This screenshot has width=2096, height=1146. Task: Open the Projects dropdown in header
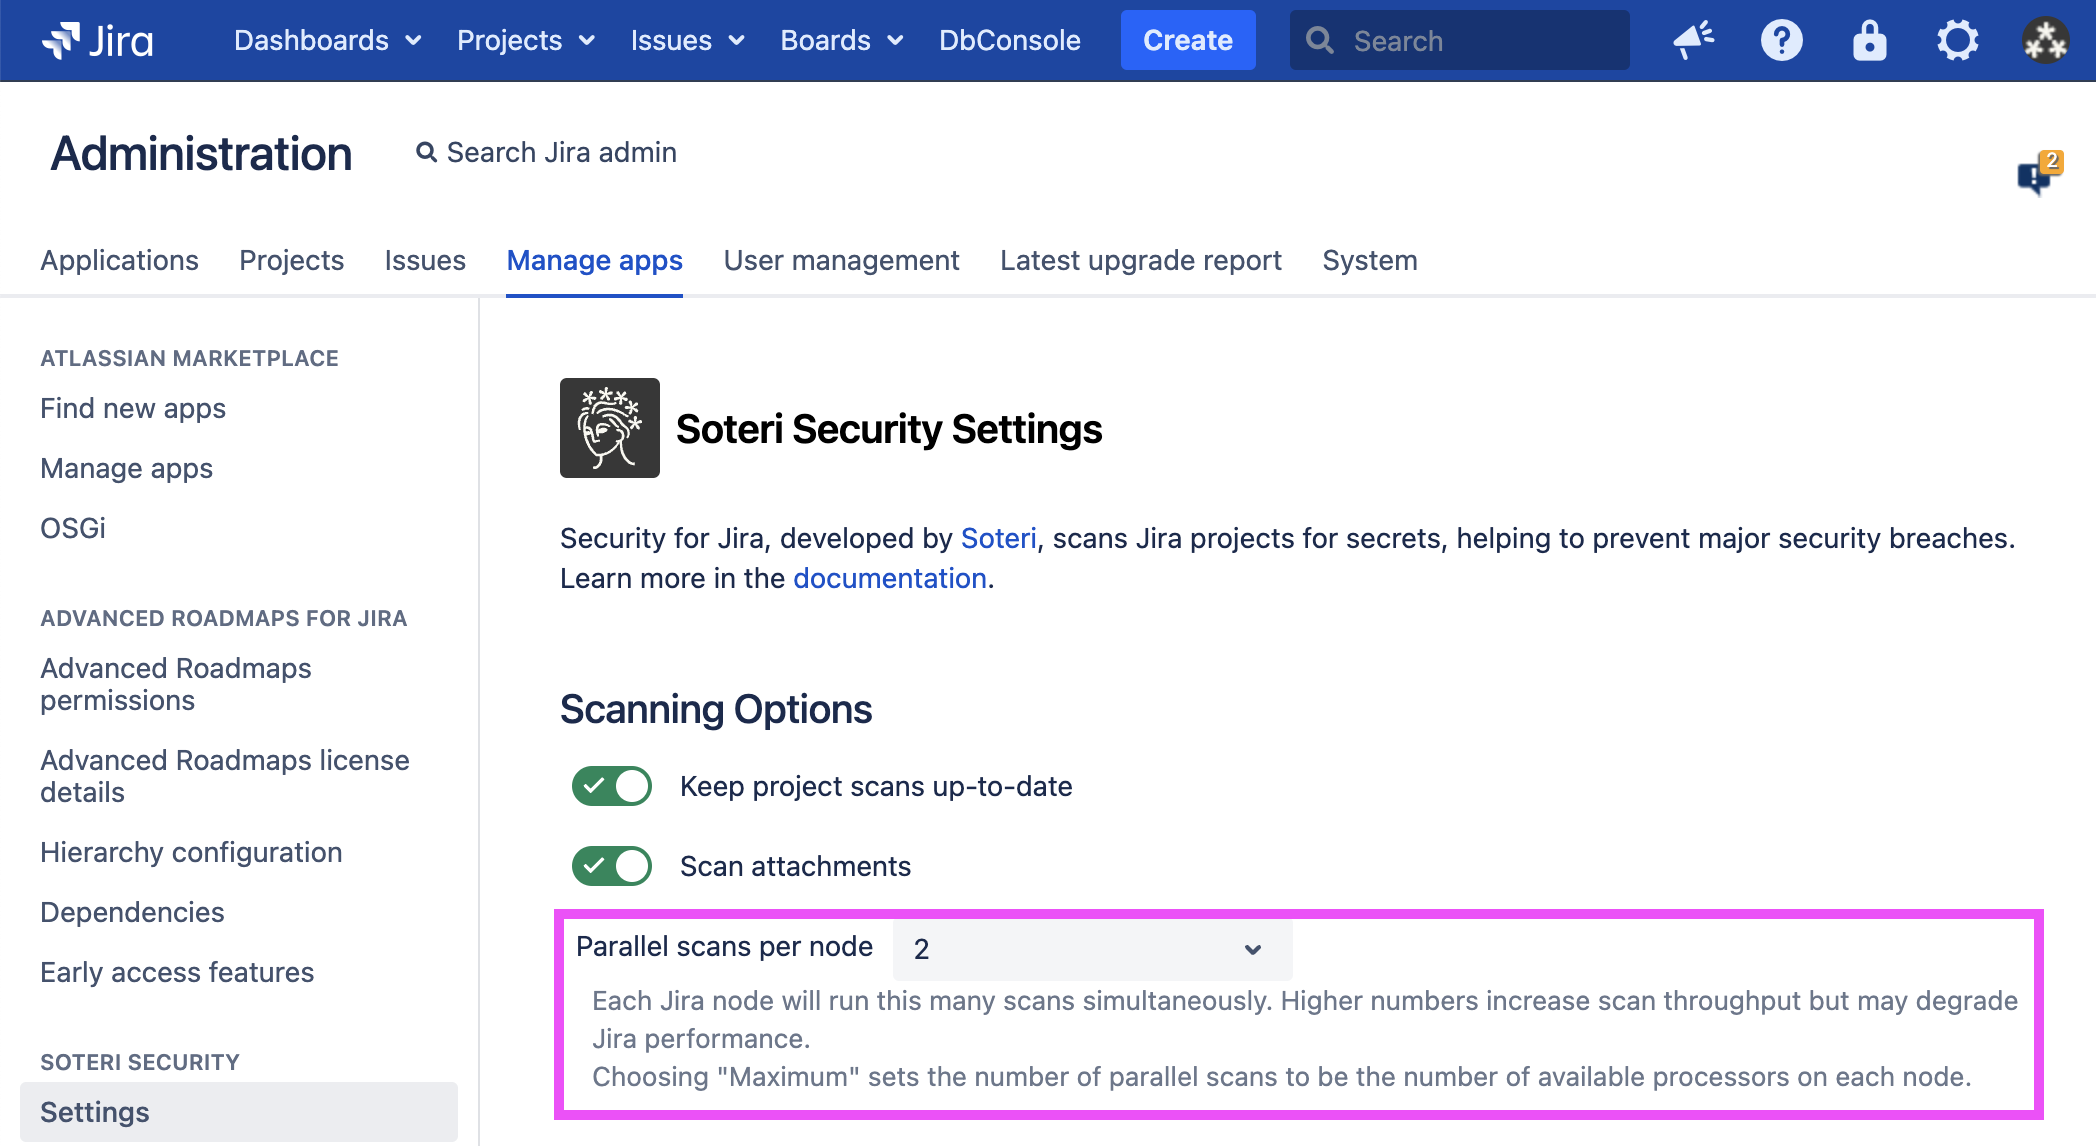pyautogui.click(x=525, y=40)
